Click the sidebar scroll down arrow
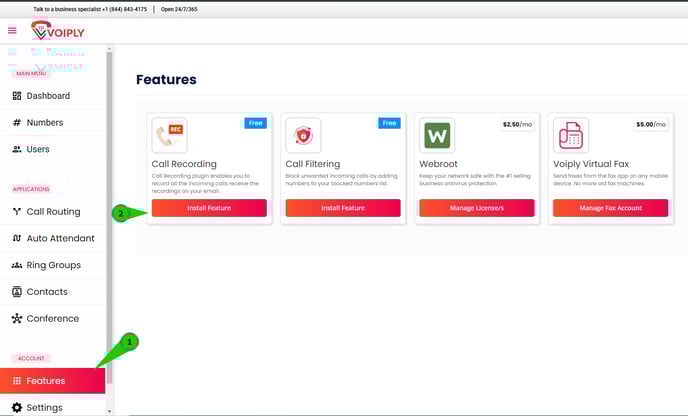Screen dimensions: 688x416 (109, 412)
